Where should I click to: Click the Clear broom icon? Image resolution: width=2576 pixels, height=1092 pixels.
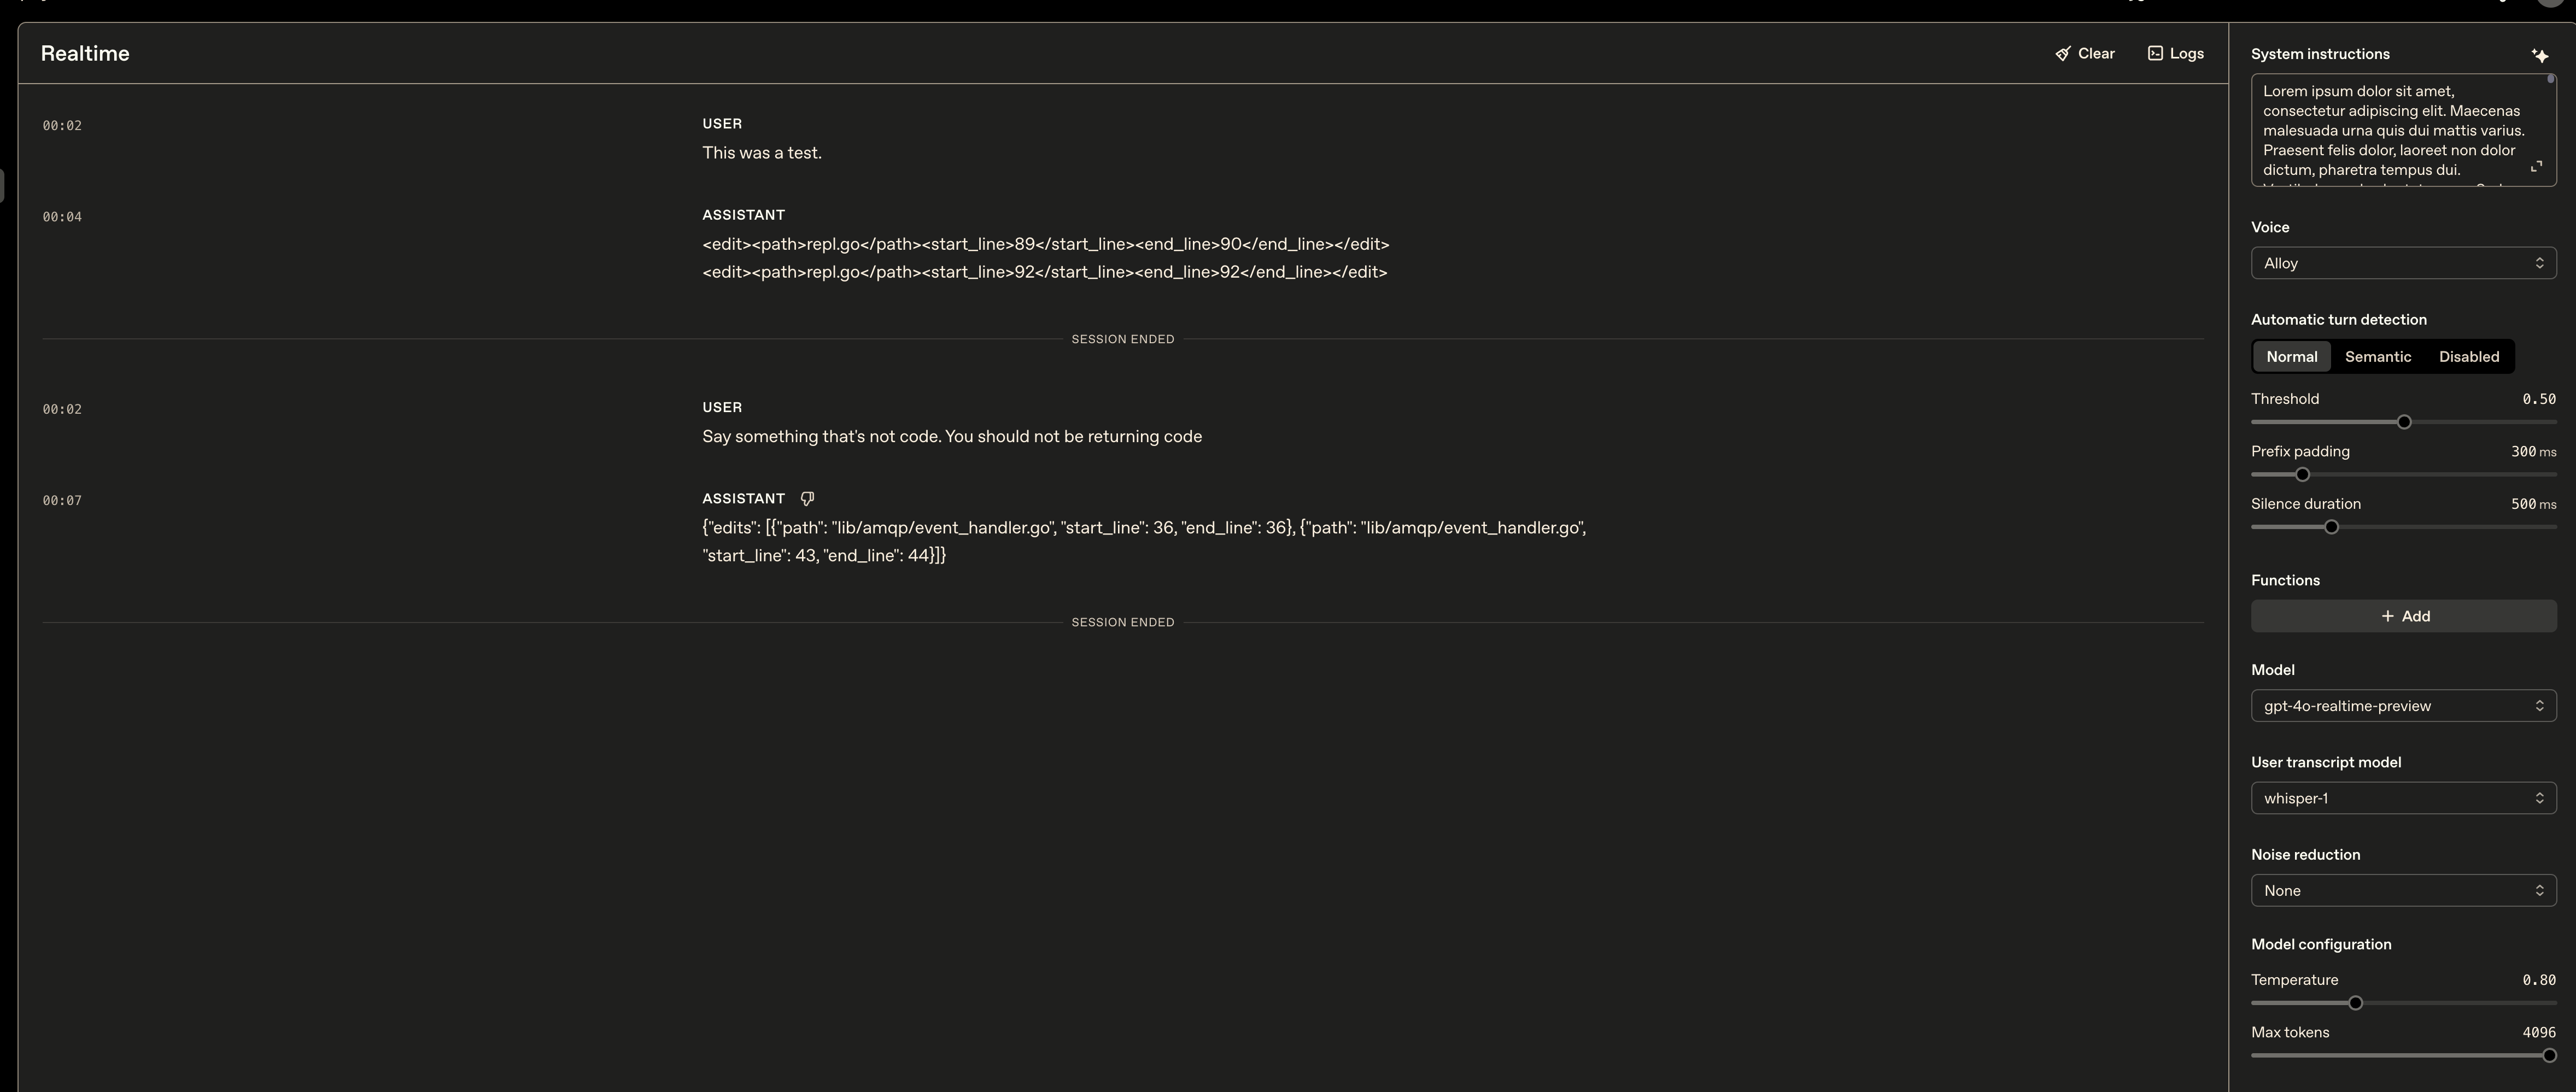coord(2062,54)
